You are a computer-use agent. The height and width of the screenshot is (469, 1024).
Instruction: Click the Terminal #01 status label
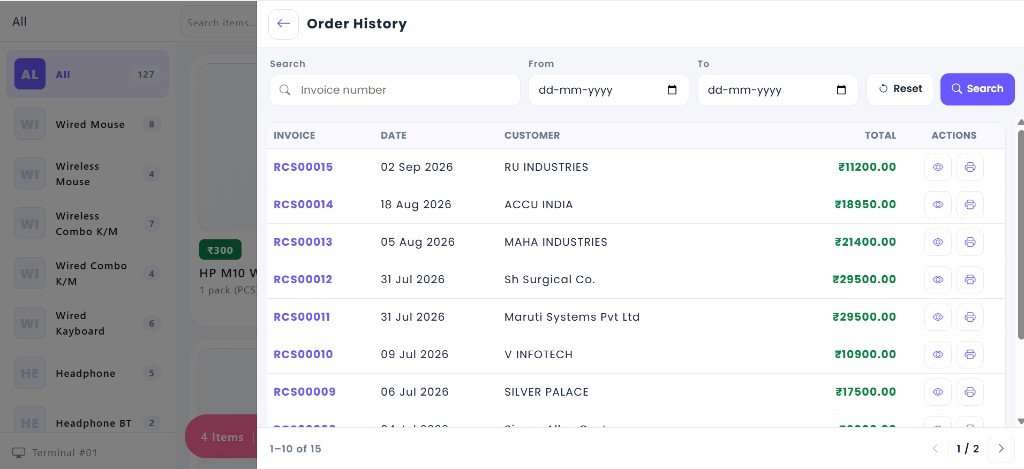pyautogui.click(x=55, y=453)
